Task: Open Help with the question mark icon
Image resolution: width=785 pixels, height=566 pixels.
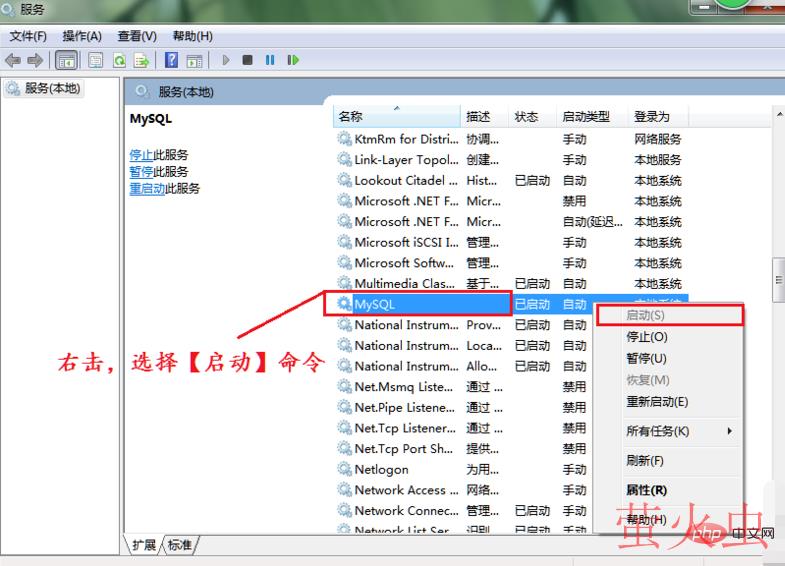Action: 171,60
